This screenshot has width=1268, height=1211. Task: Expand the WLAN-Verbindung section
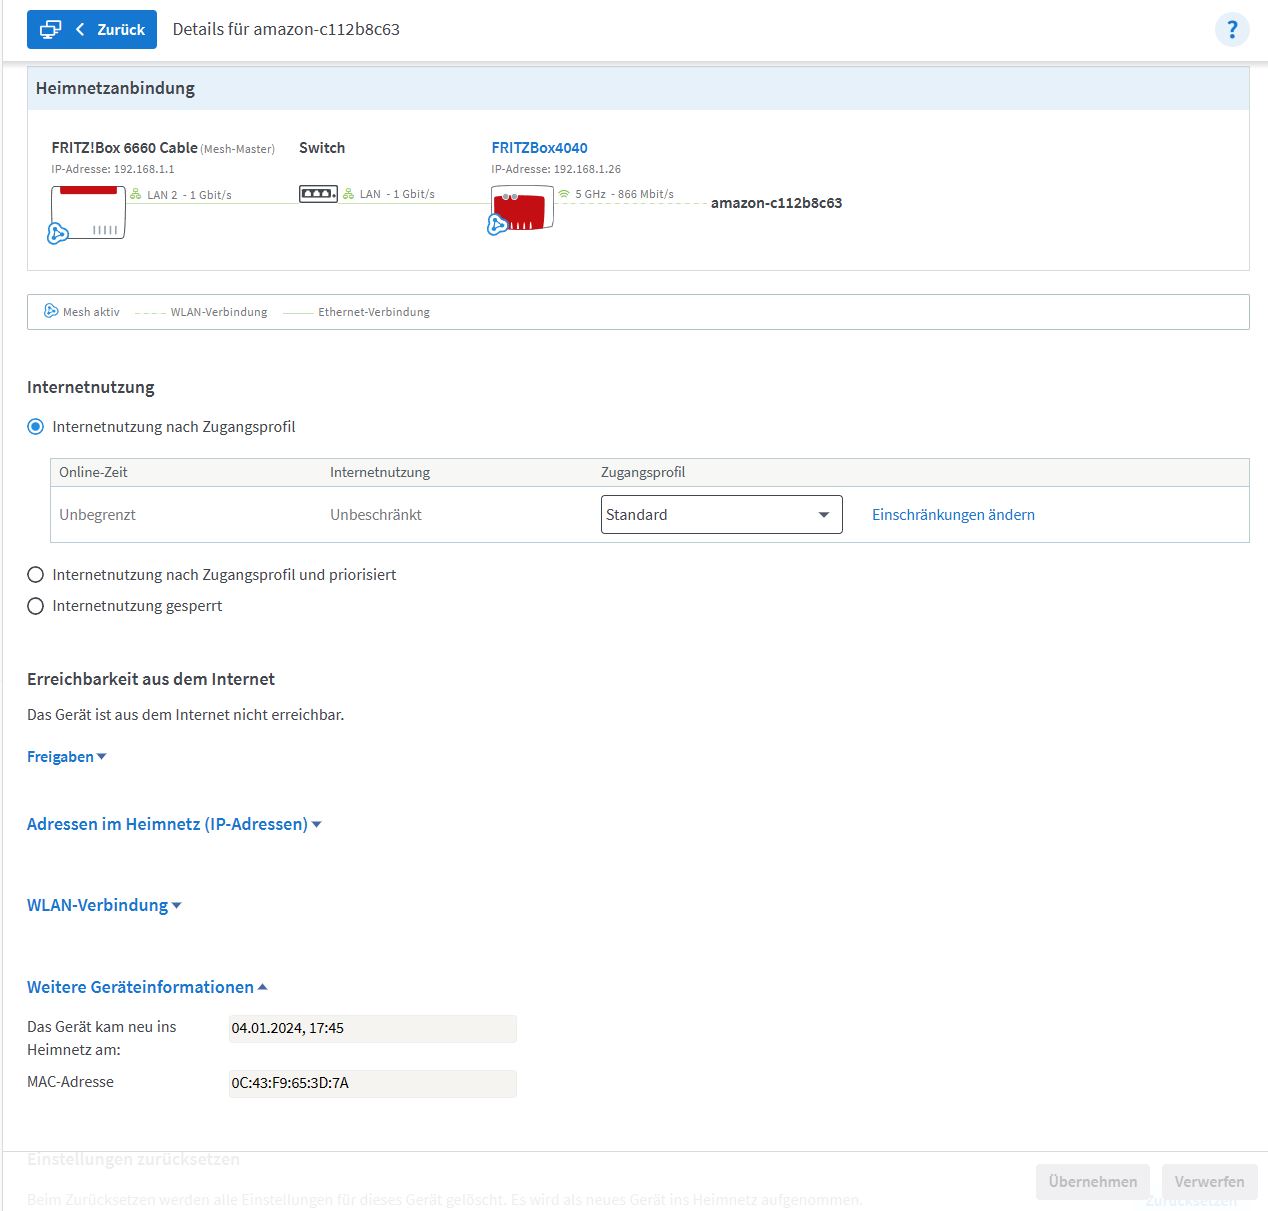click(x=104, y=905)
